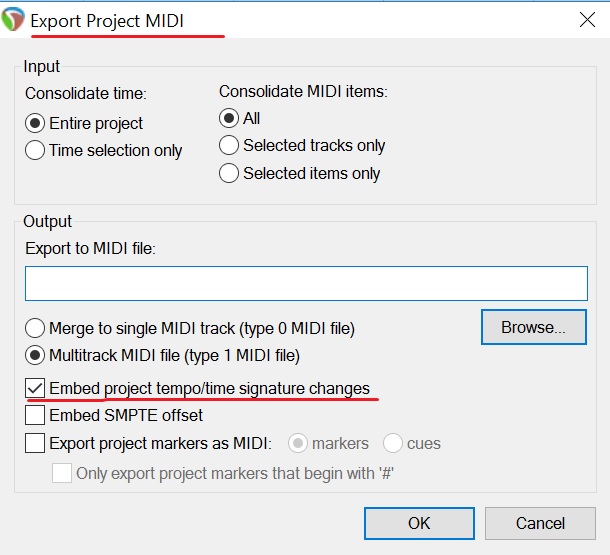Select All under Consolidate MIDI items
Image resolution: width=610 pixels, height=555 pixels.
pos(229,119)
